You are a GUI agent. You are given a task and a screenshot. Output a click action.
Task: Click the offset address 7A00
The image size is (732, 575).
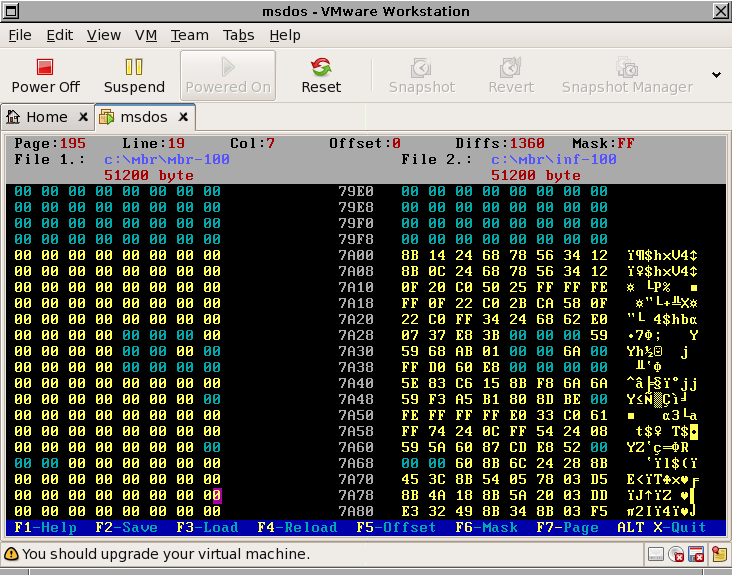click(356, 256)
